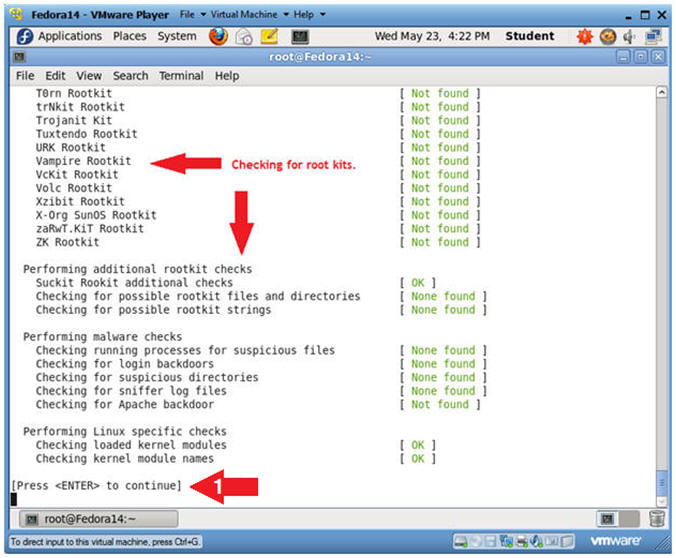Viewport: 676px width, 558px height.
Task: Open the Trash icon in the bottom panel
Action: [x=657, y=519]
